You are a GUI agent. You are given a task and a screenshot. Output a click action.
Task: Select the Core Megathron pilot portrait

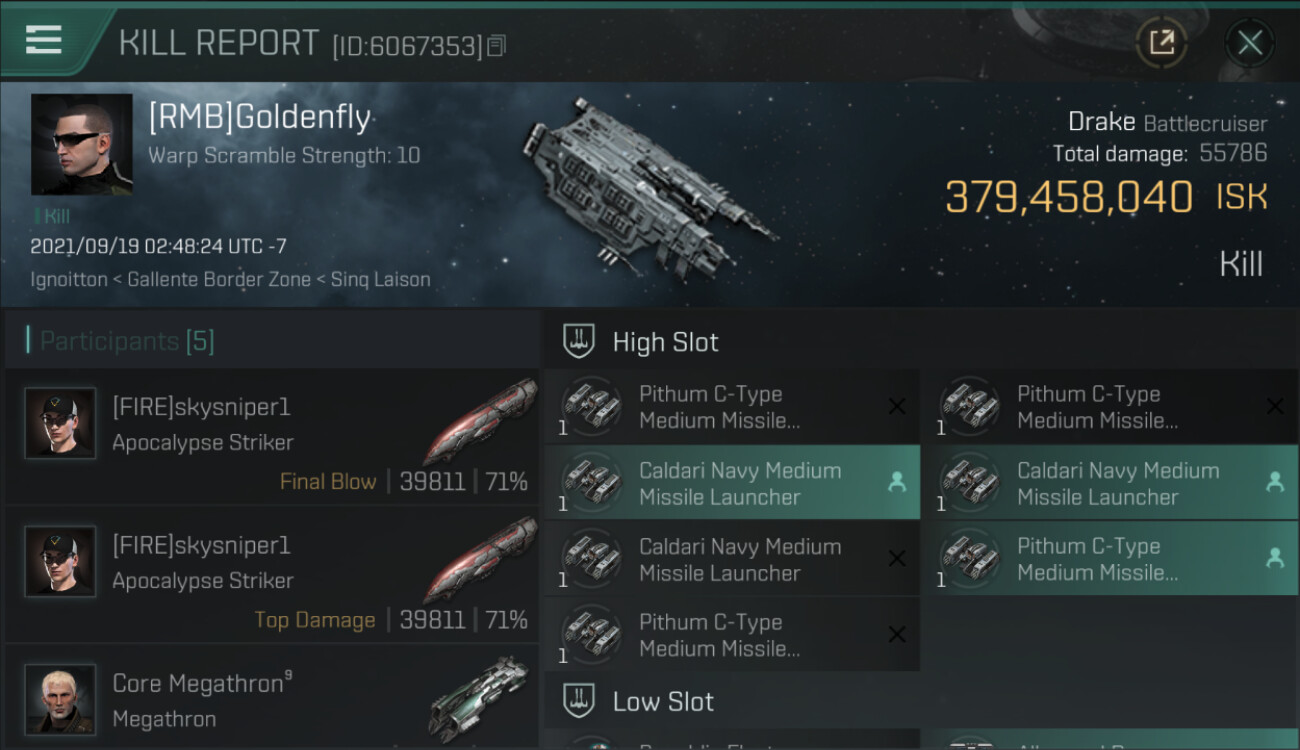click(60, 699)
